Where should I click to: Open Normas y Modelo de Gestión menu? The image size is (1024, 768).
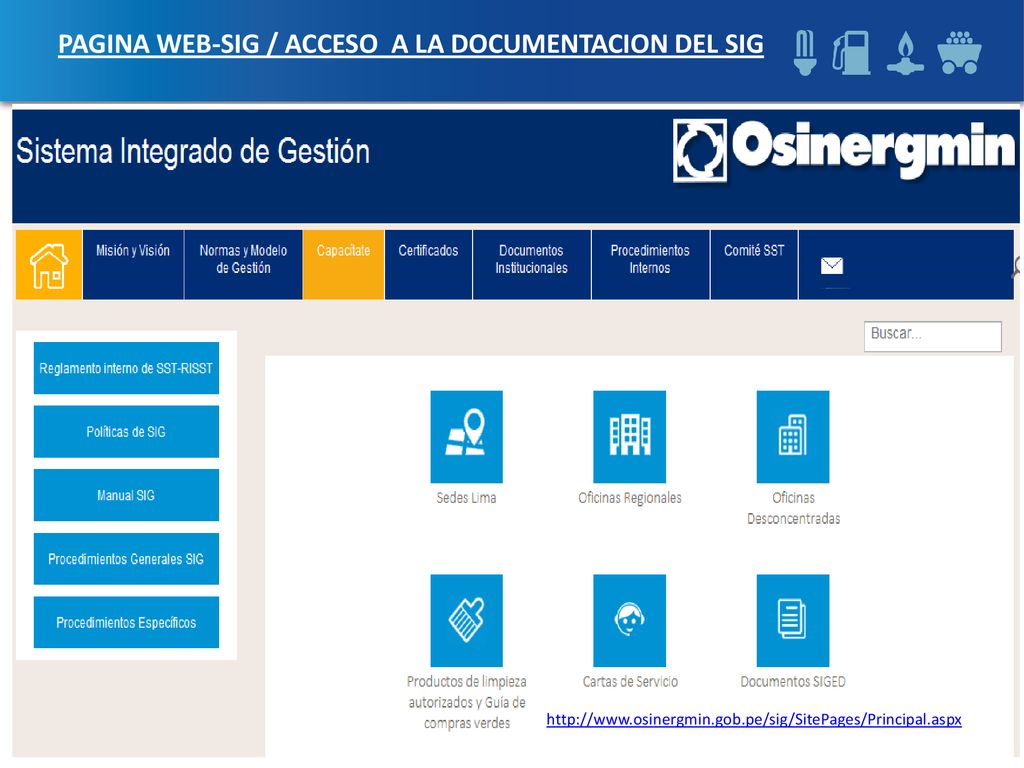coord(244,264)
